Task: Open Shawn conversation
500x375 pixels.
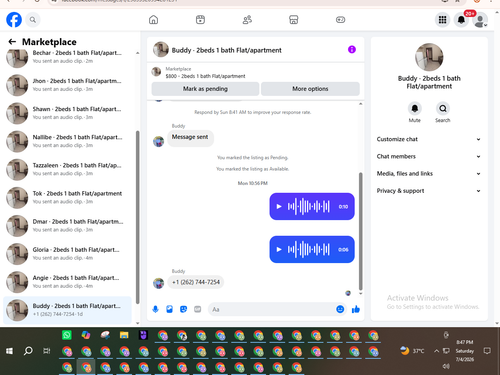Action: (68, 113)
